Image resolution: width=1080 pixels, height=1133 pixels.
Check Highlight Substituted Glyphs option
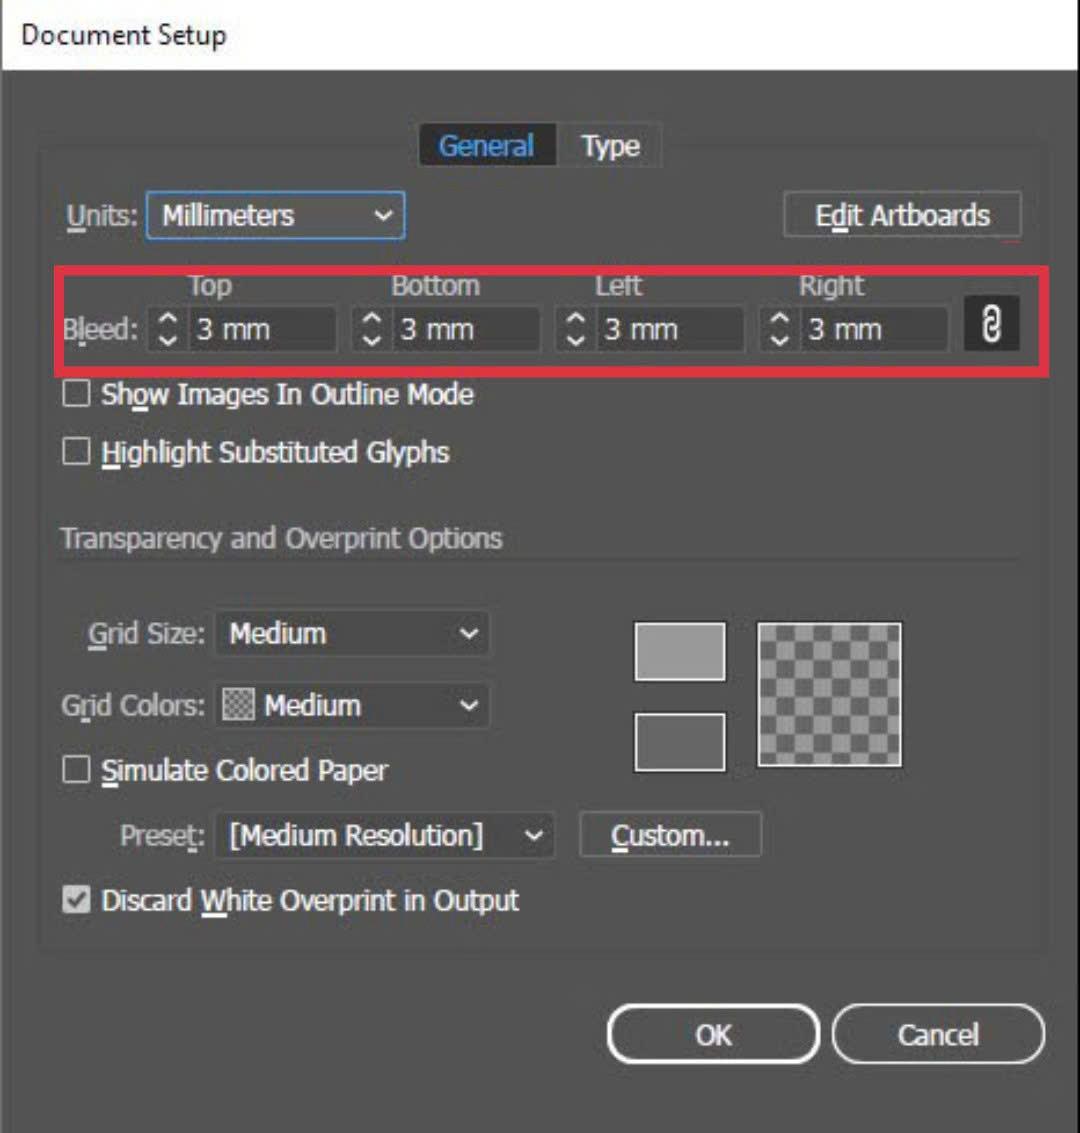(76, 452)
